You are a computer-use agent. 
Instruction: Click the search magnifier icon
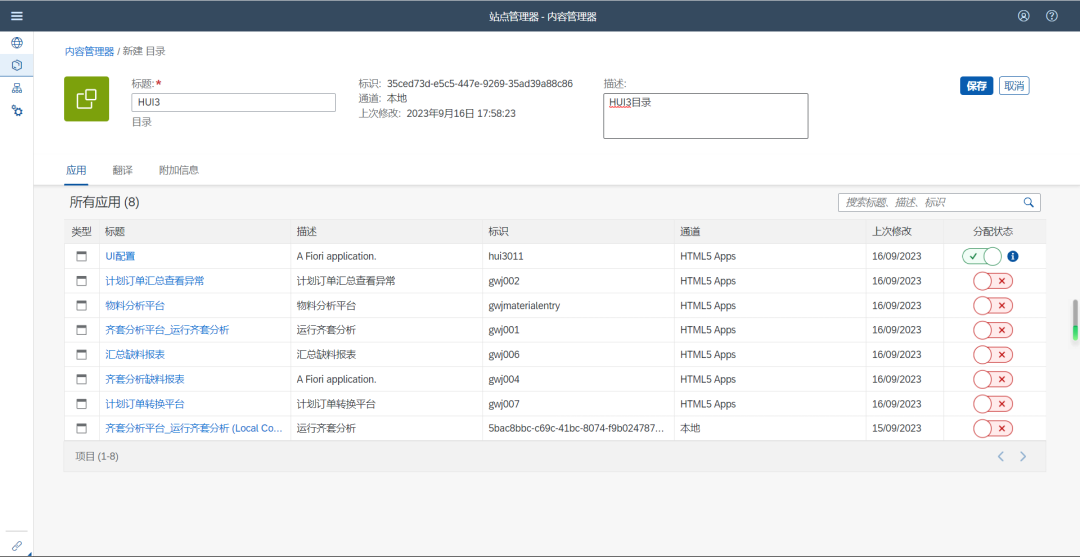tap(1028, 202)
